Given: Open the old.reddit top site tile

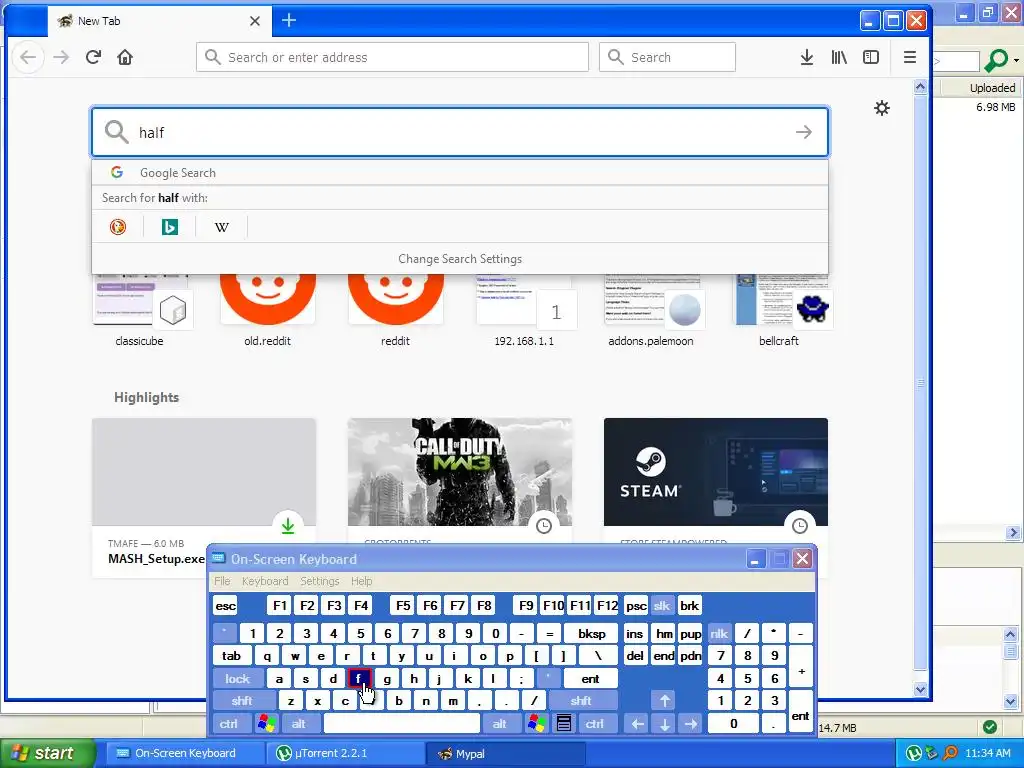Looking at the screenshot, I should 268,310.
